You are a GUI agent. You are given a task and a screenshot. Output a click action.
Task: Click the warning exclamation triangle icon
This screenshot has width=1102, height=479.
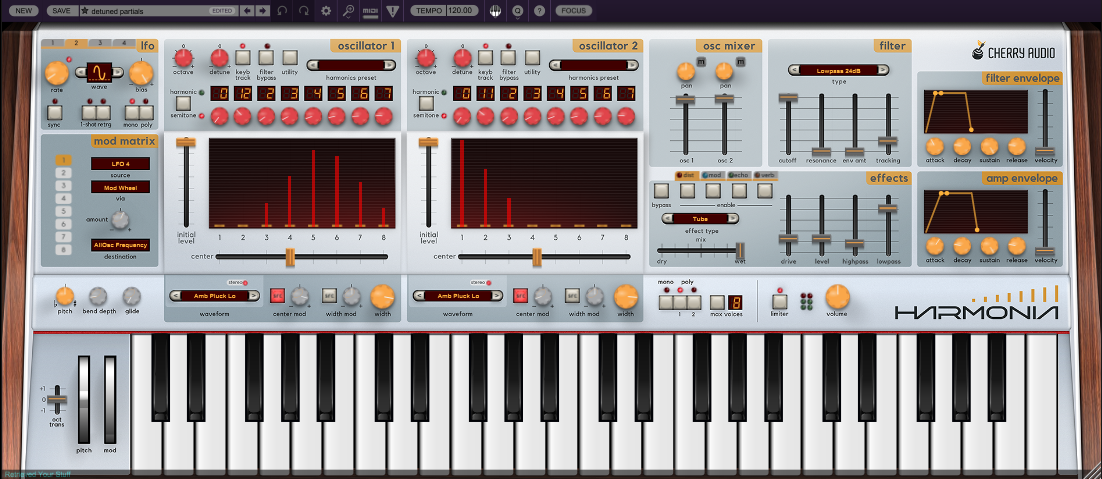(392, 11)
